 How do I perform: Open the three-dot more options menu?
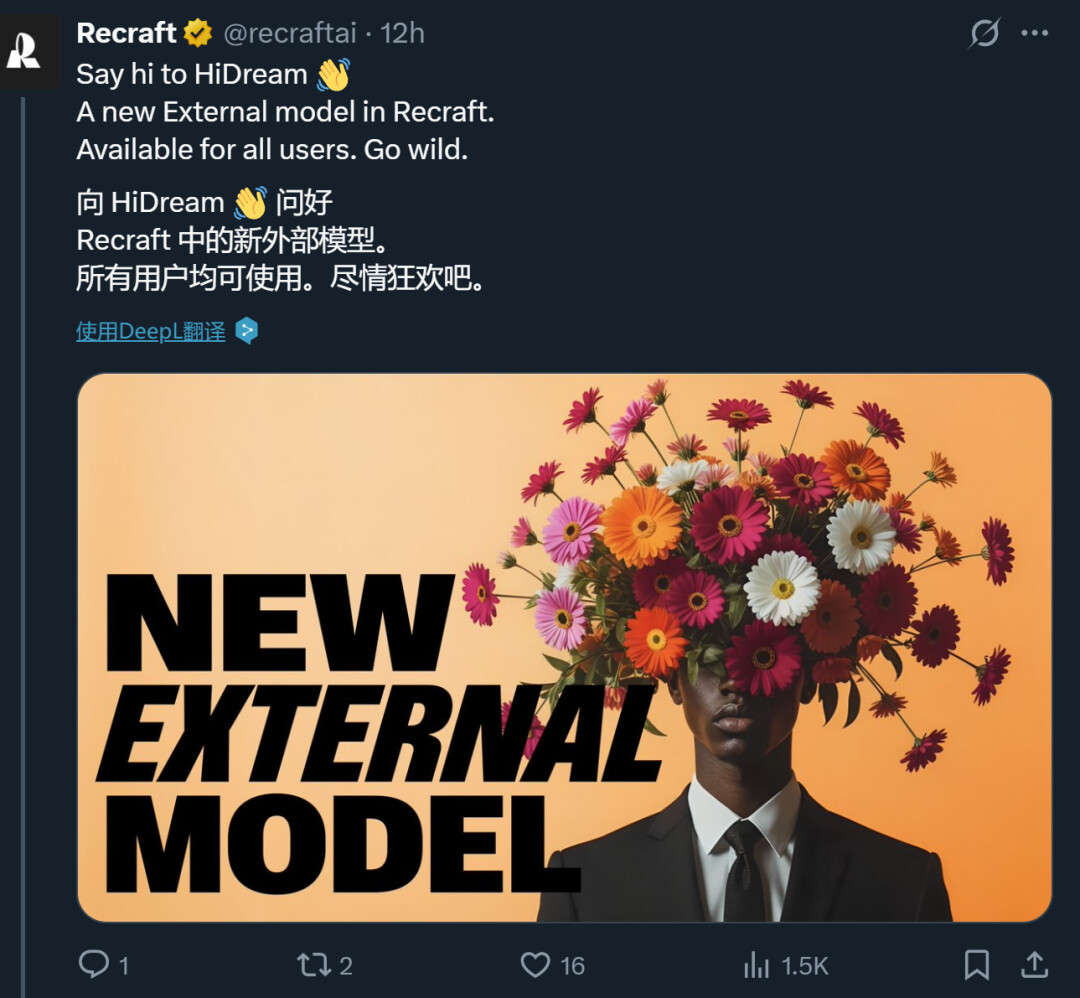[x=1034, y=33]
